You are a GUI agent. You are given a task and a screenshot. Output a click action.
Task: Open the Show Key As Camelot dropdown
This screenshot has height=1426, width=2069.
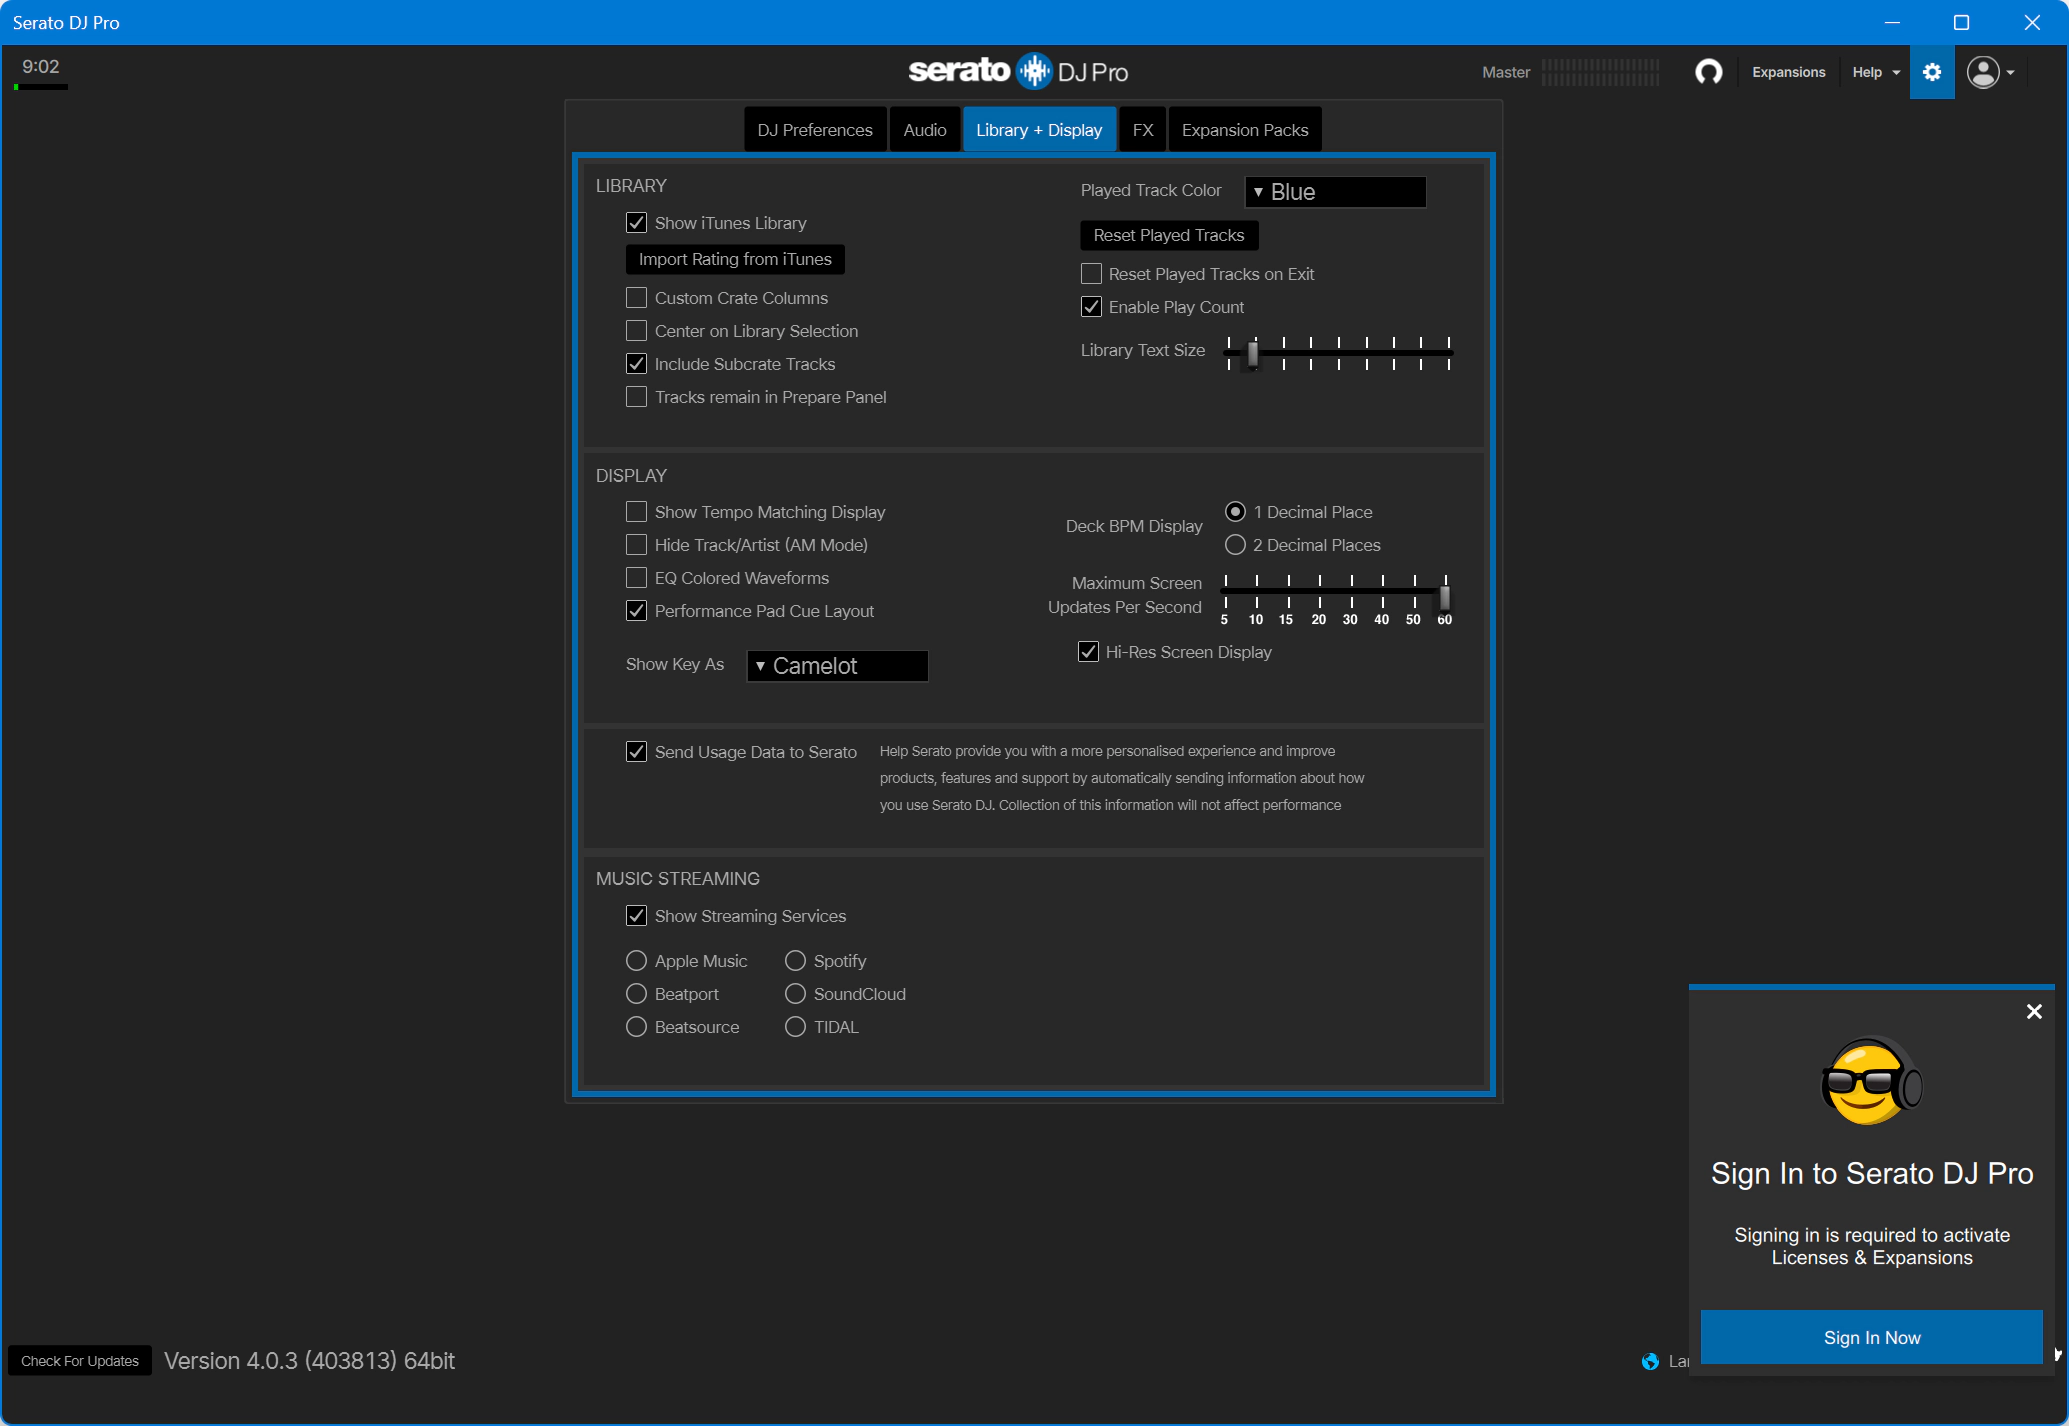click(x=837, y=666)
